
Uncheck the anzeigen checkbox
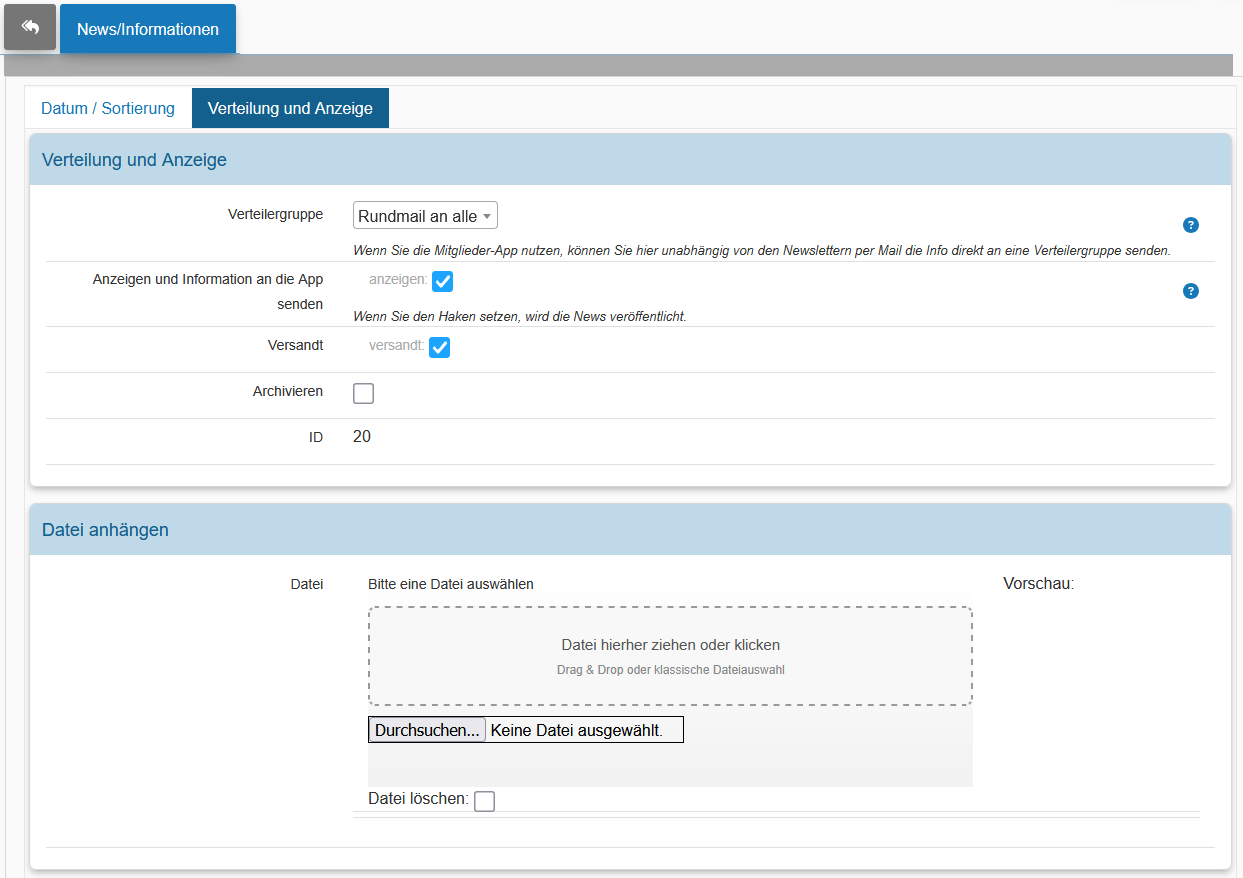pos(443,281)
